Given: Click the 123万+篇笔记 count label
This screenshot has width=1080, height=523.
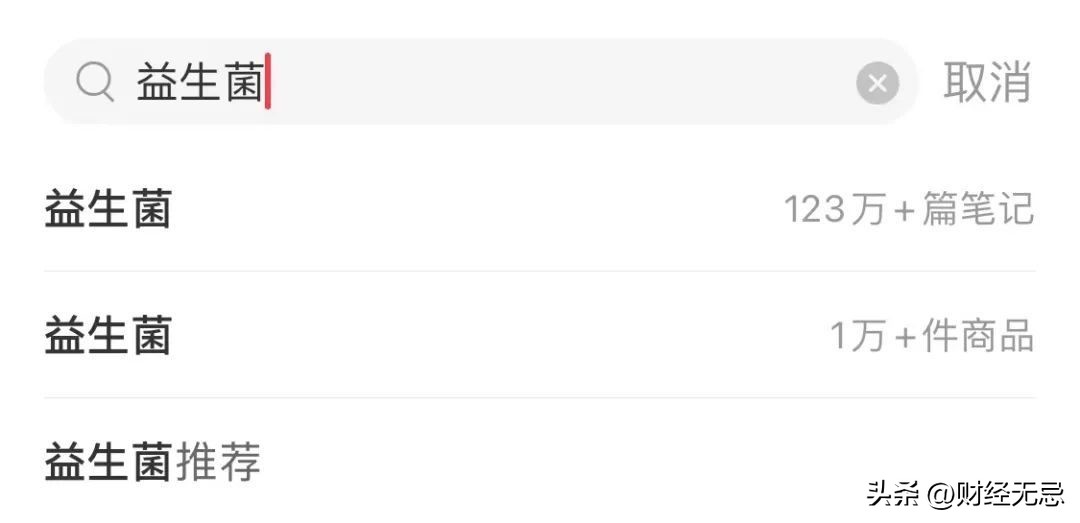Looking at the screenshot, I should (908, 210).
